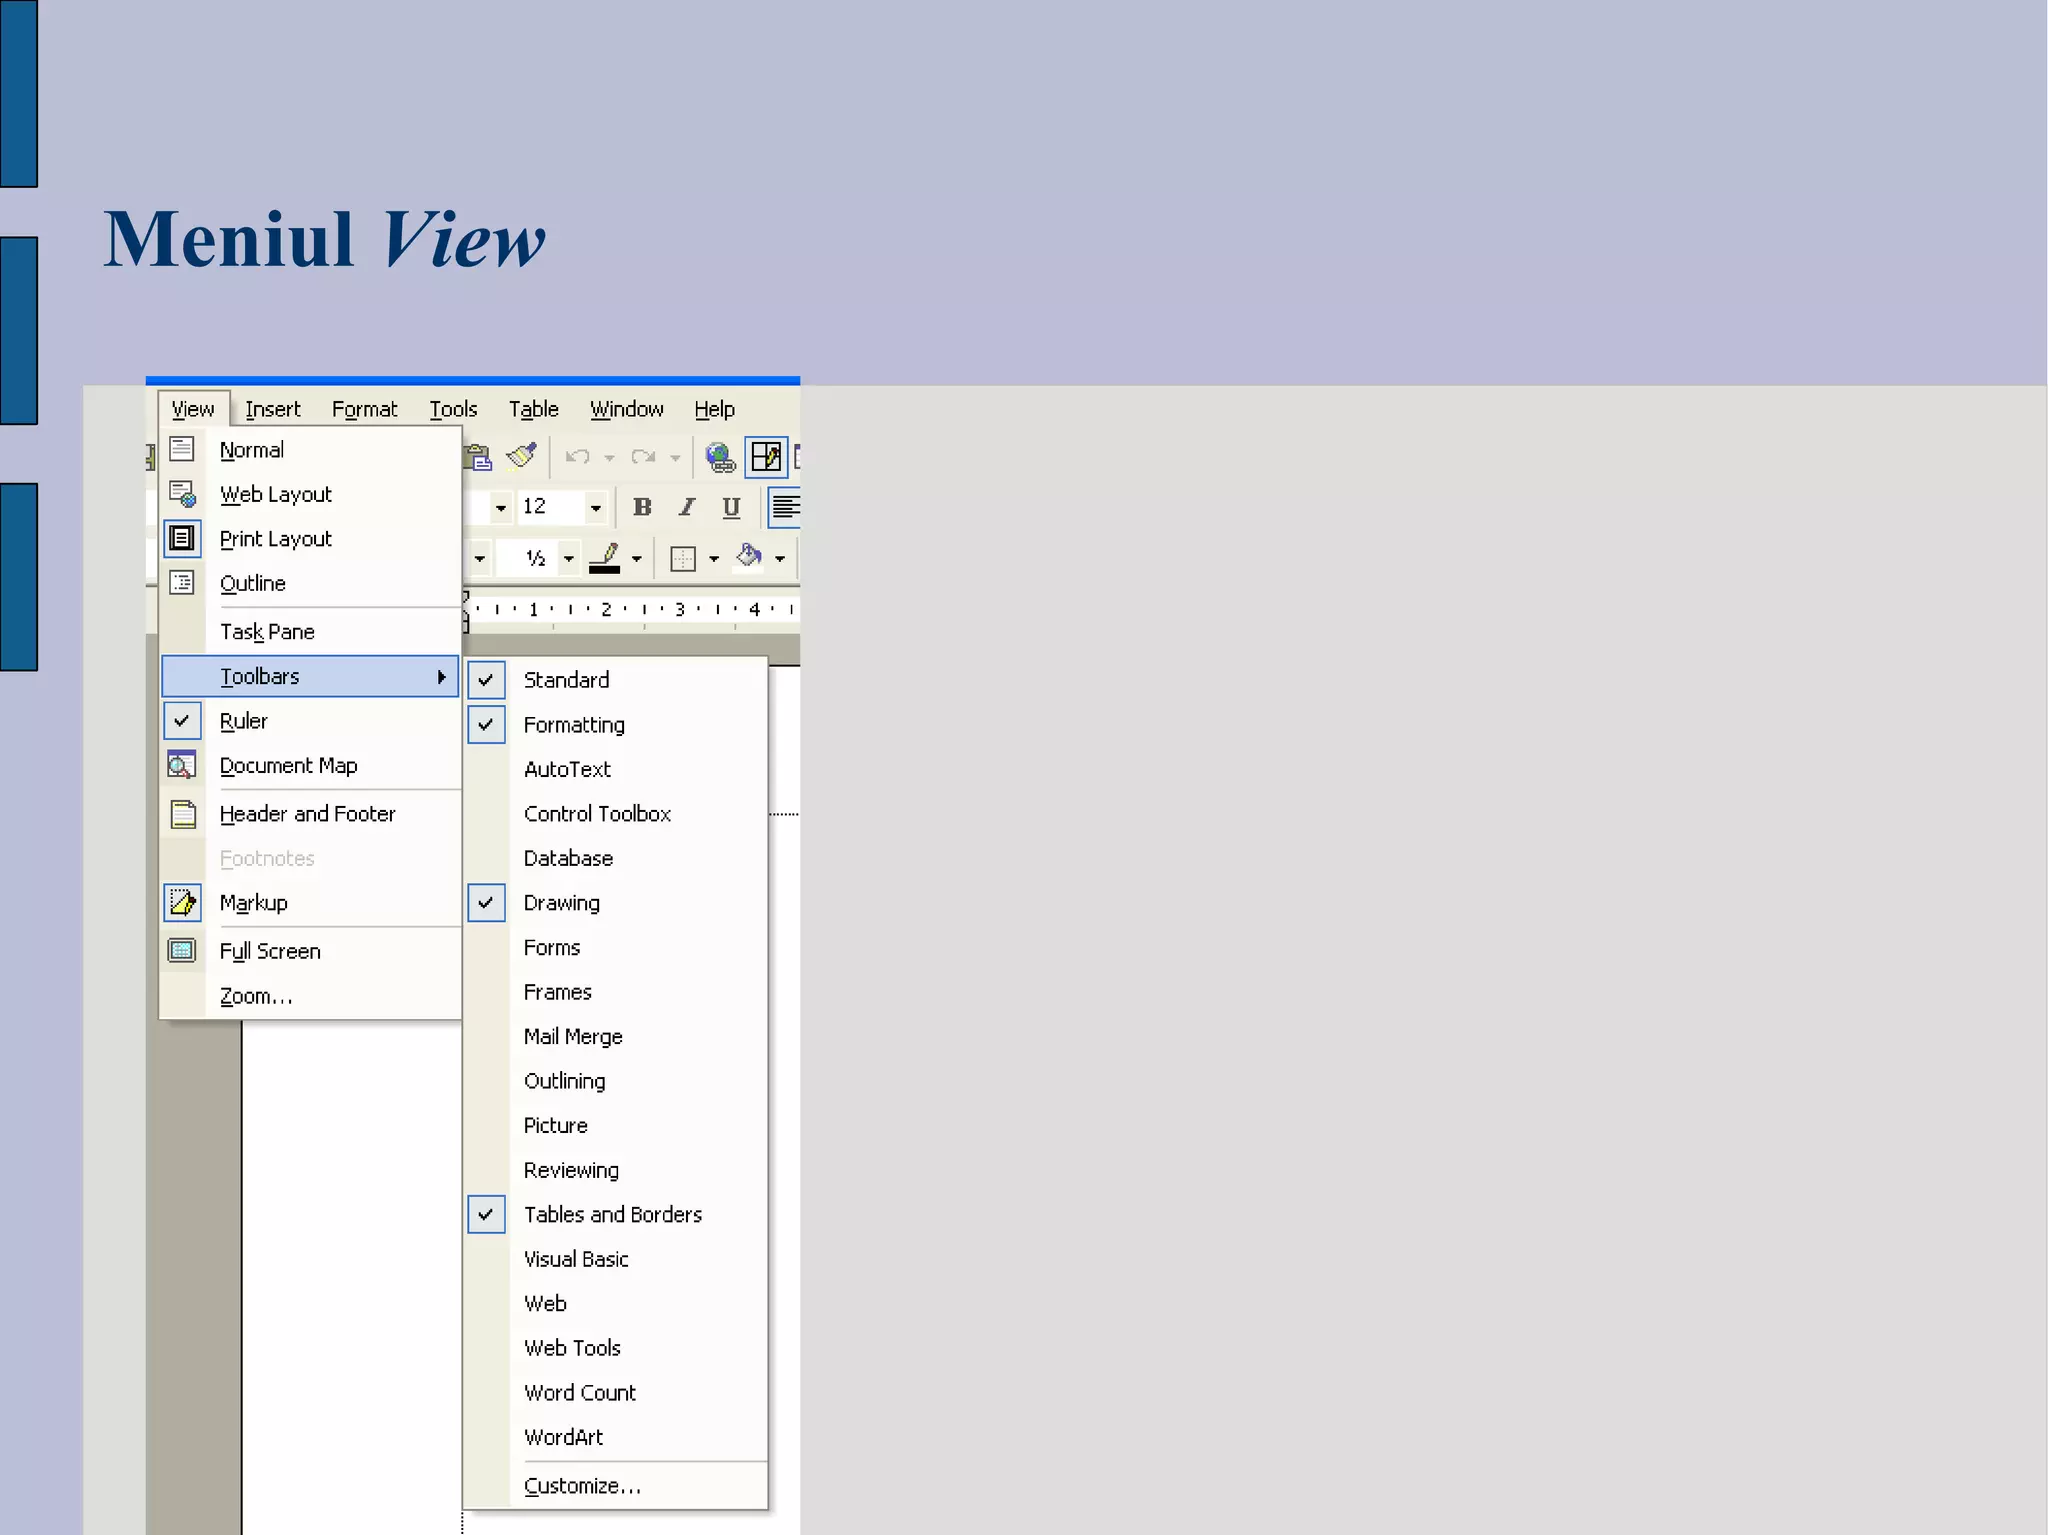
Task: Click the horizontal ruler at mark 2
Action: pos(606,609)
